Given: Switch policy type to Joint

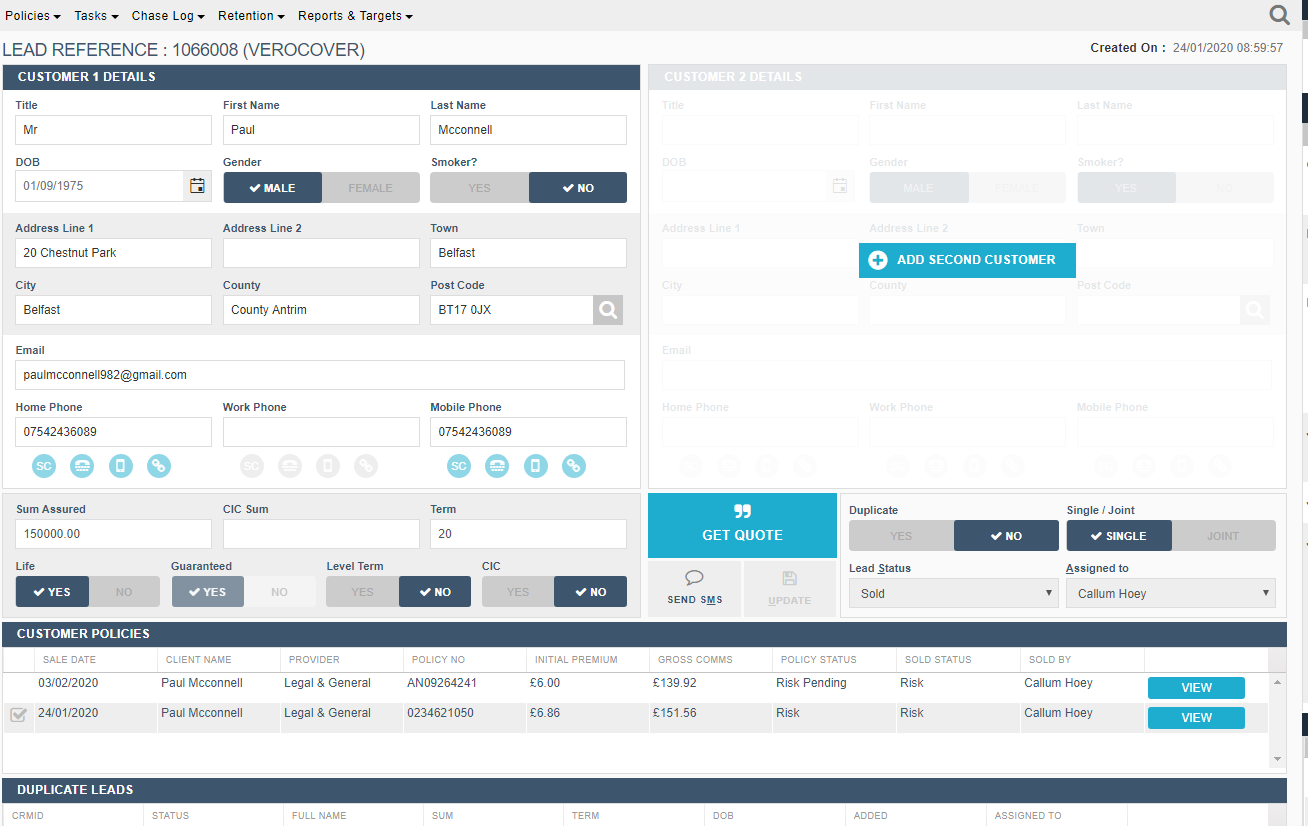Looking at the screenshot, I should tap(1222, 536).
